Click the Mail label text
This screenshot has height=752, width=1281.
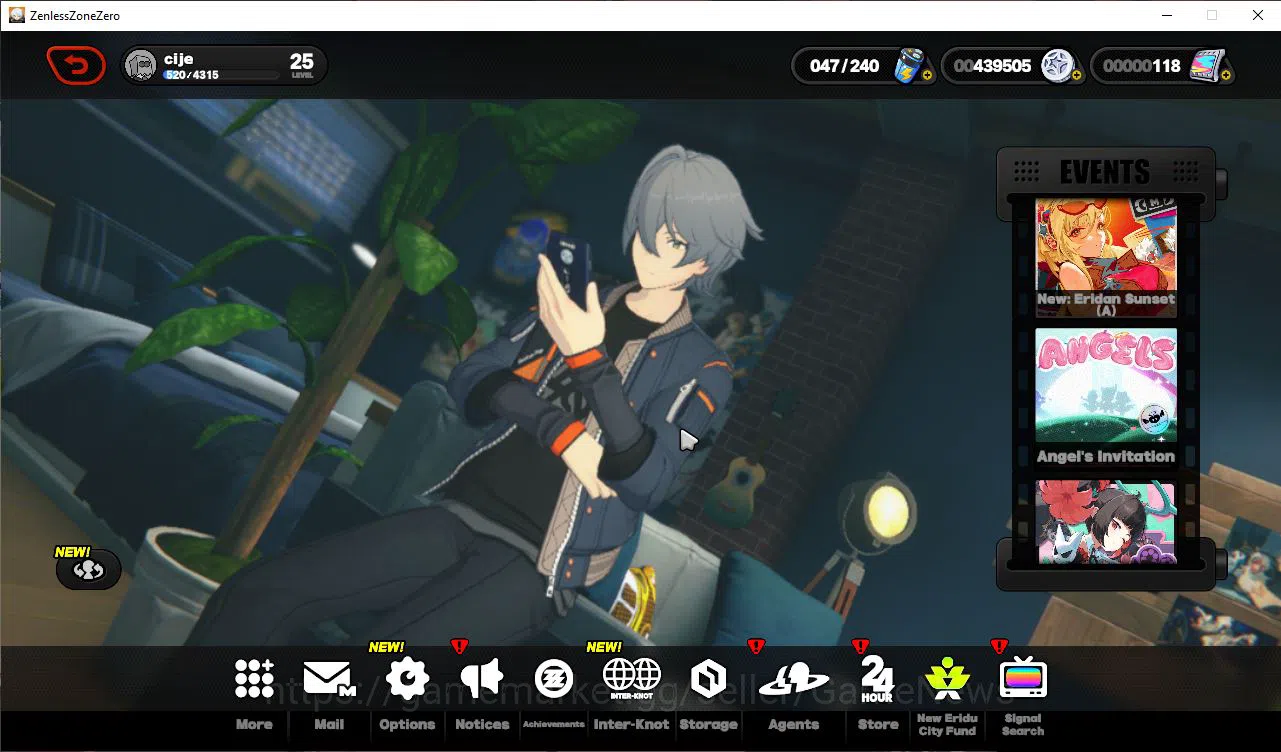click(x=329, y=724)
